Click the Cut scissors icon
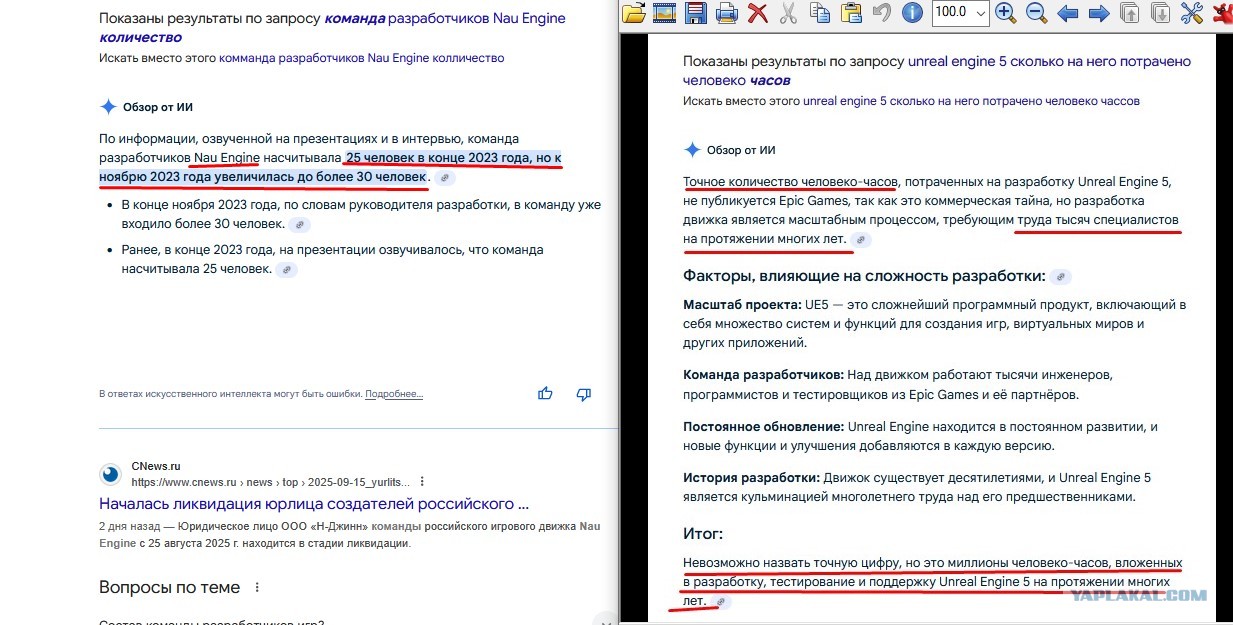This screenshot has width=1233, height=625. [788, 13]
